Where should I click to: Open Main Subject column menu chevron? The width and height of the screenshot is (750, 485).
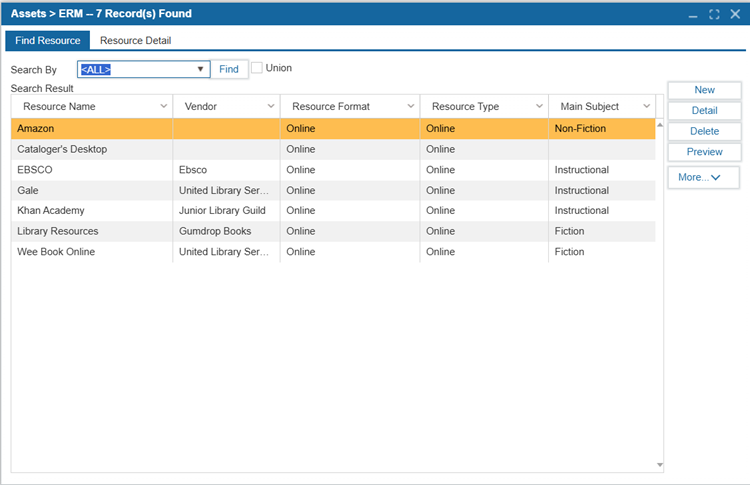pos(646,107)
